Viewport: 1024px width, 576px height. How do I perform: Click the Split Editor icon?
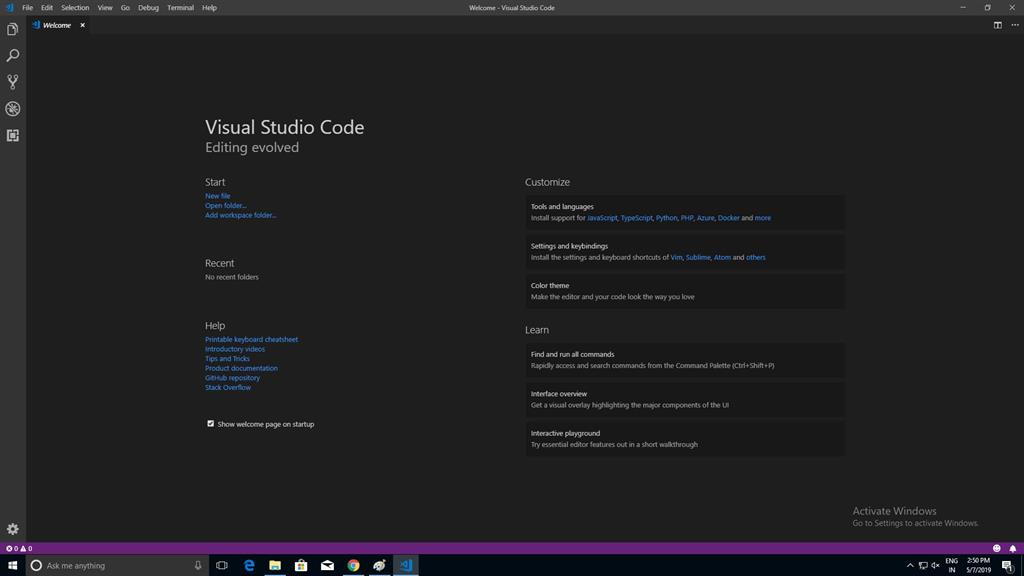997,25
